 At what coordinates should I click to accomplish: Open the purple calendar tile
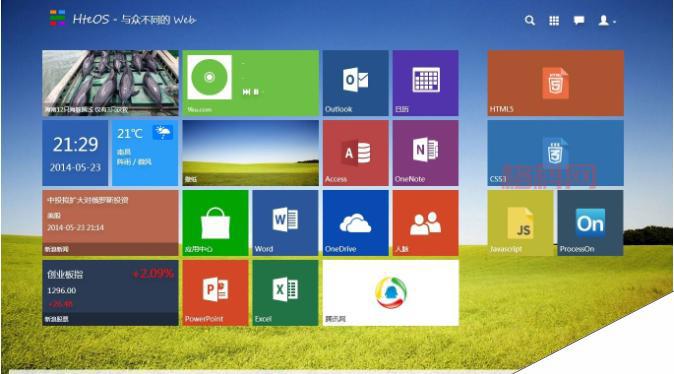pyautogui.click(x=426, y=83)
